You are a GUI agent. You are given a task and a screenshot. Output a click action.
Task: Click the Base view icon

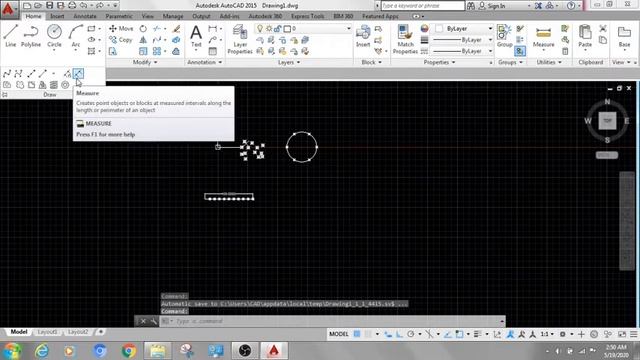624,37
